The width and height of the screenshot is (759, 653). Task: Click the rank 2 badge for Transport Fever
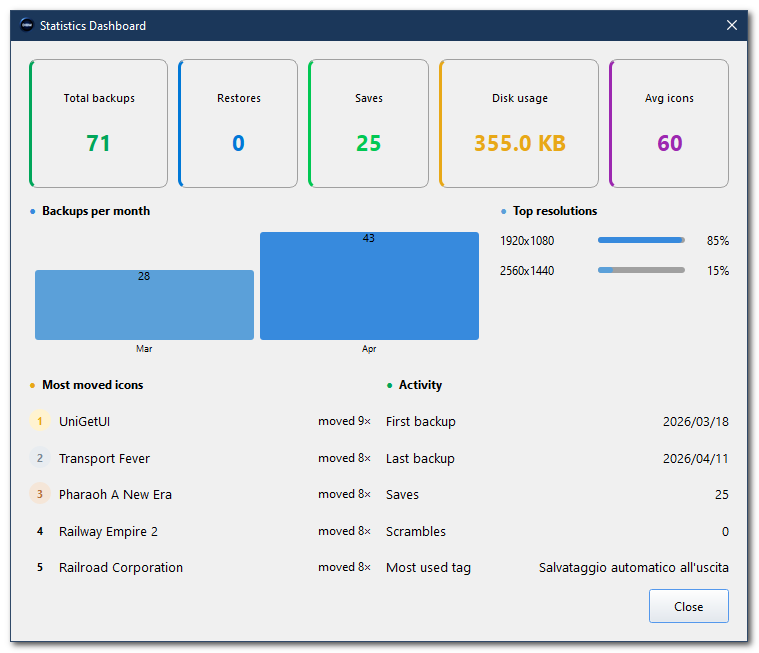coord(40,457)
